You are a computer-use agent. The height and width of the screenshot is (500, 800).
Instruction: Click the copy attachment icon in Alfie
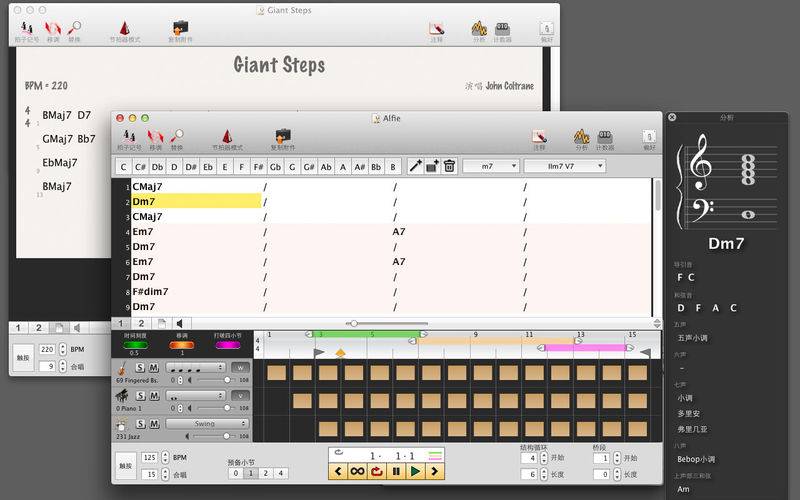click(283, 137)
